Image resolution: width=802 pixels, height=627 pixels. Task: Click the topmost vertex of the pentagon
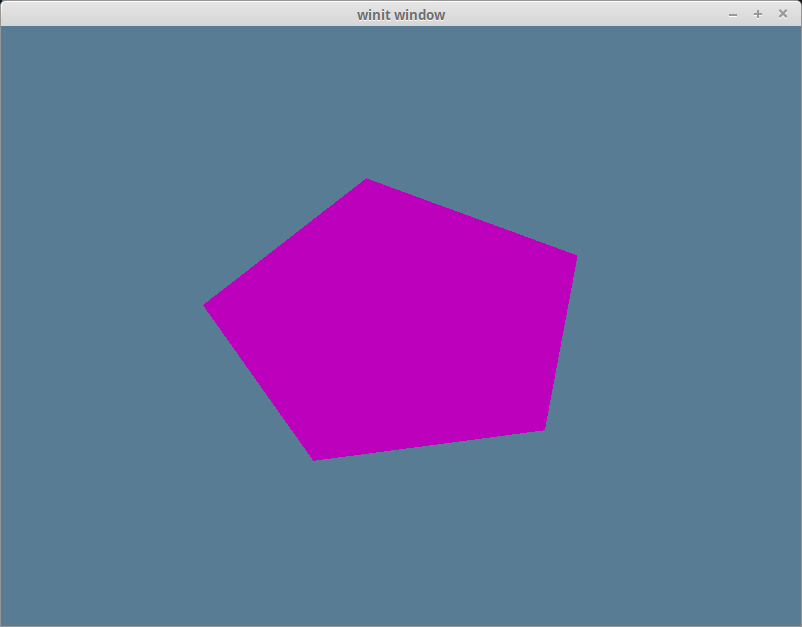[368, 180]
